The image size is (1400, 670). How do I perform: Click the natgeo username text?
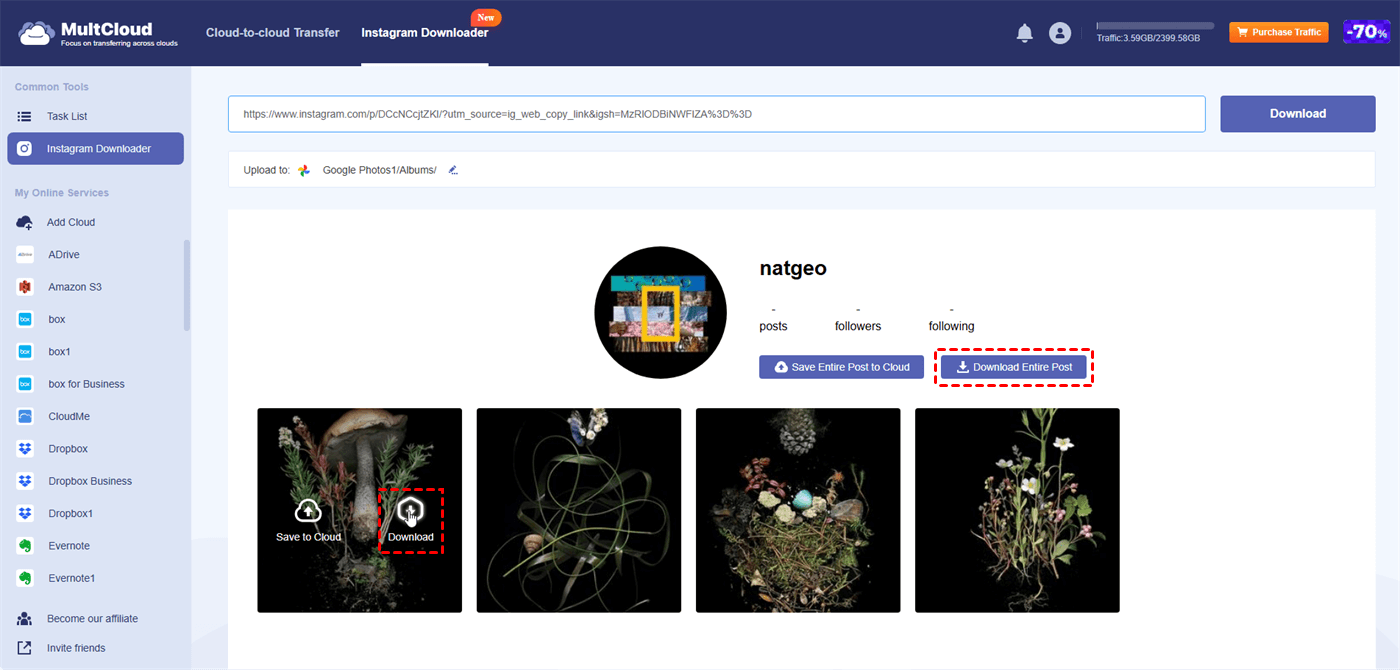click(793, 269)
